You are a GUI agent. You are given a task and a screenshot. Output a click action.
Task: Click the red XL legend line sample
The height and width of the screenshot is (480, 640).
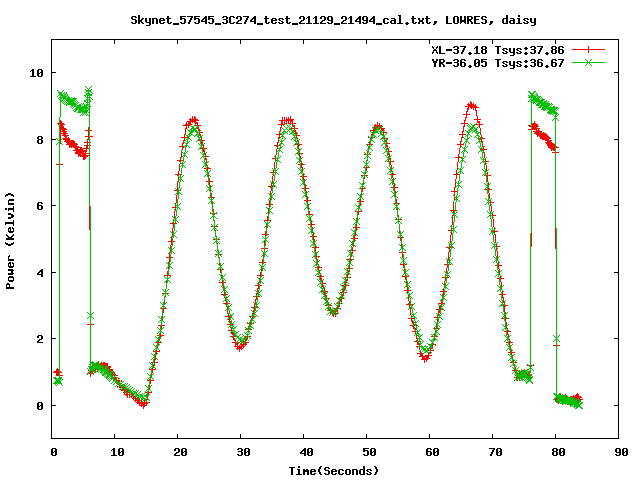(588, 50)
